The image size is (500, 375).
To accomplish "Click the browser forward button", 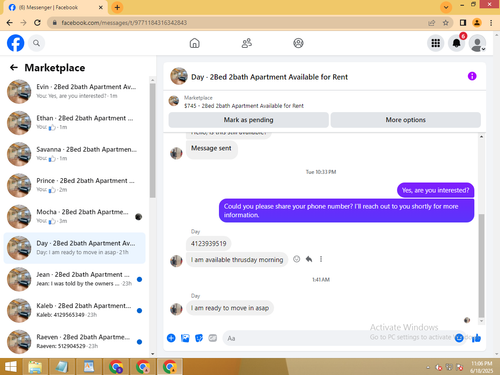I will pyautogui.click(x=23, y=23).
